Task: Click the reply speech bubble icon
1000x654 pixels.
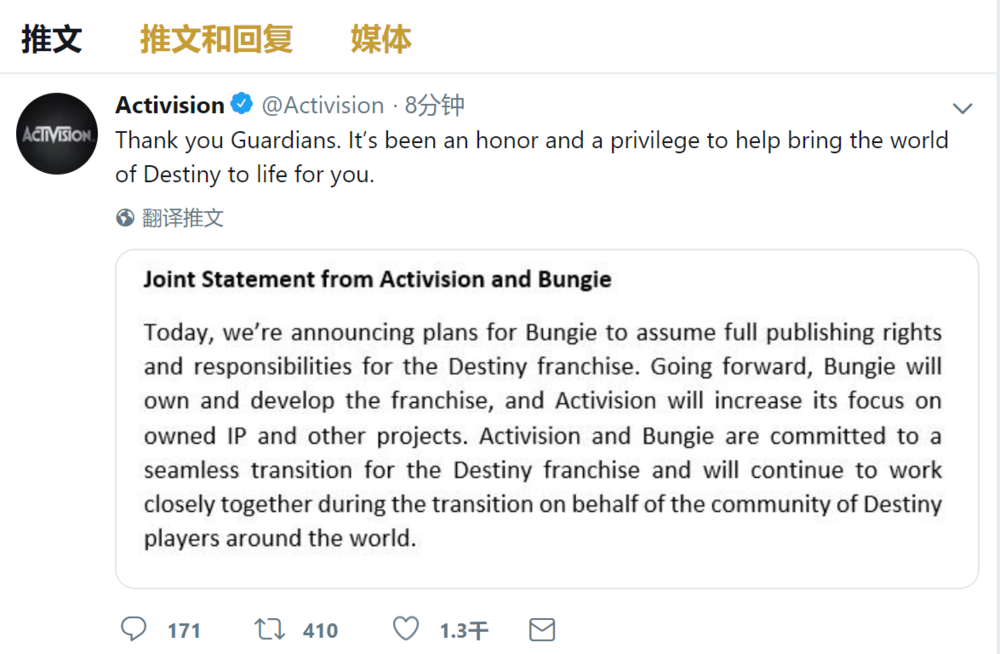Action: point(133,629)
